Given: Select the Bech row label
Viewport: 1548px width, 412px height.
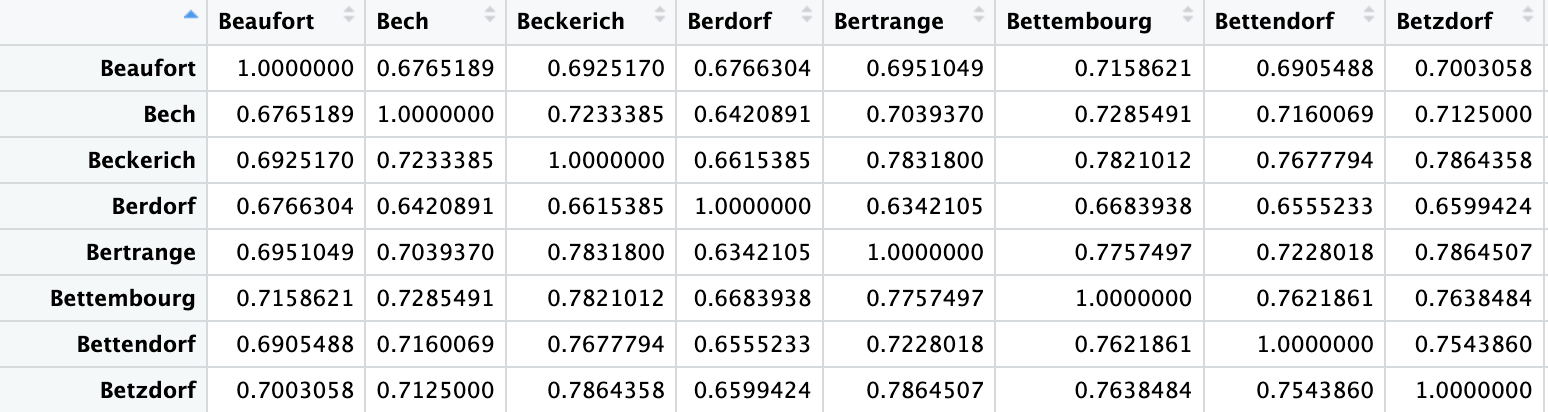Looking at the screenshot, I should pyautogui.click(x=169, y=114).
